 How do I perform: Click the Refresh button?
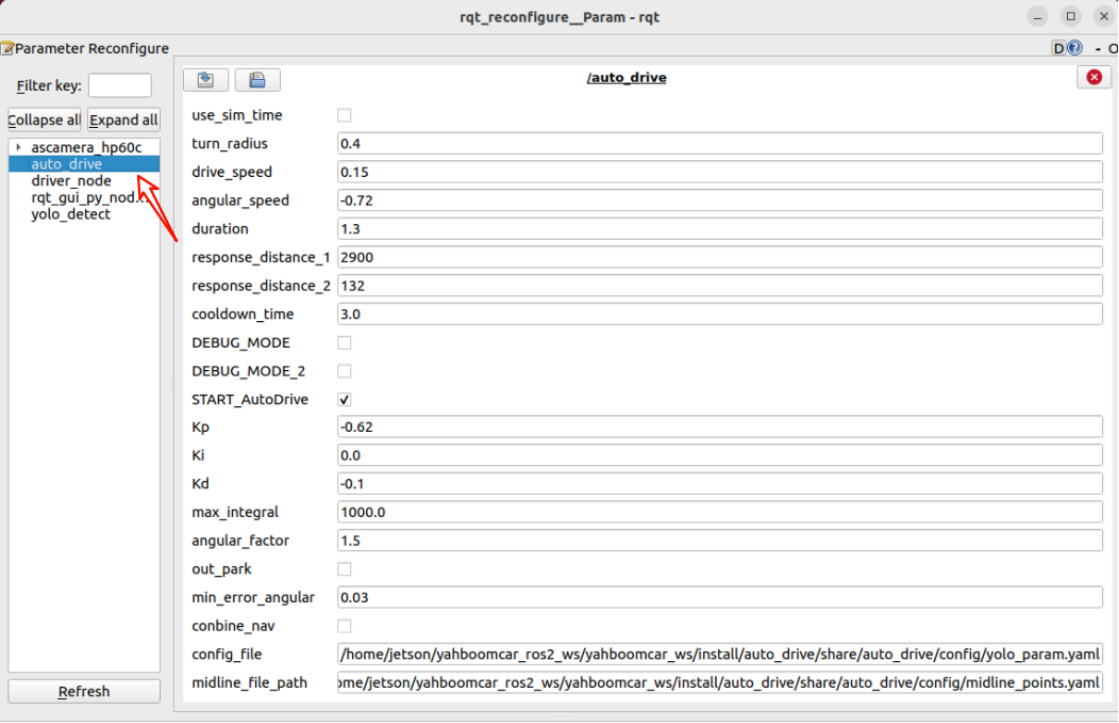pos(84,691)
